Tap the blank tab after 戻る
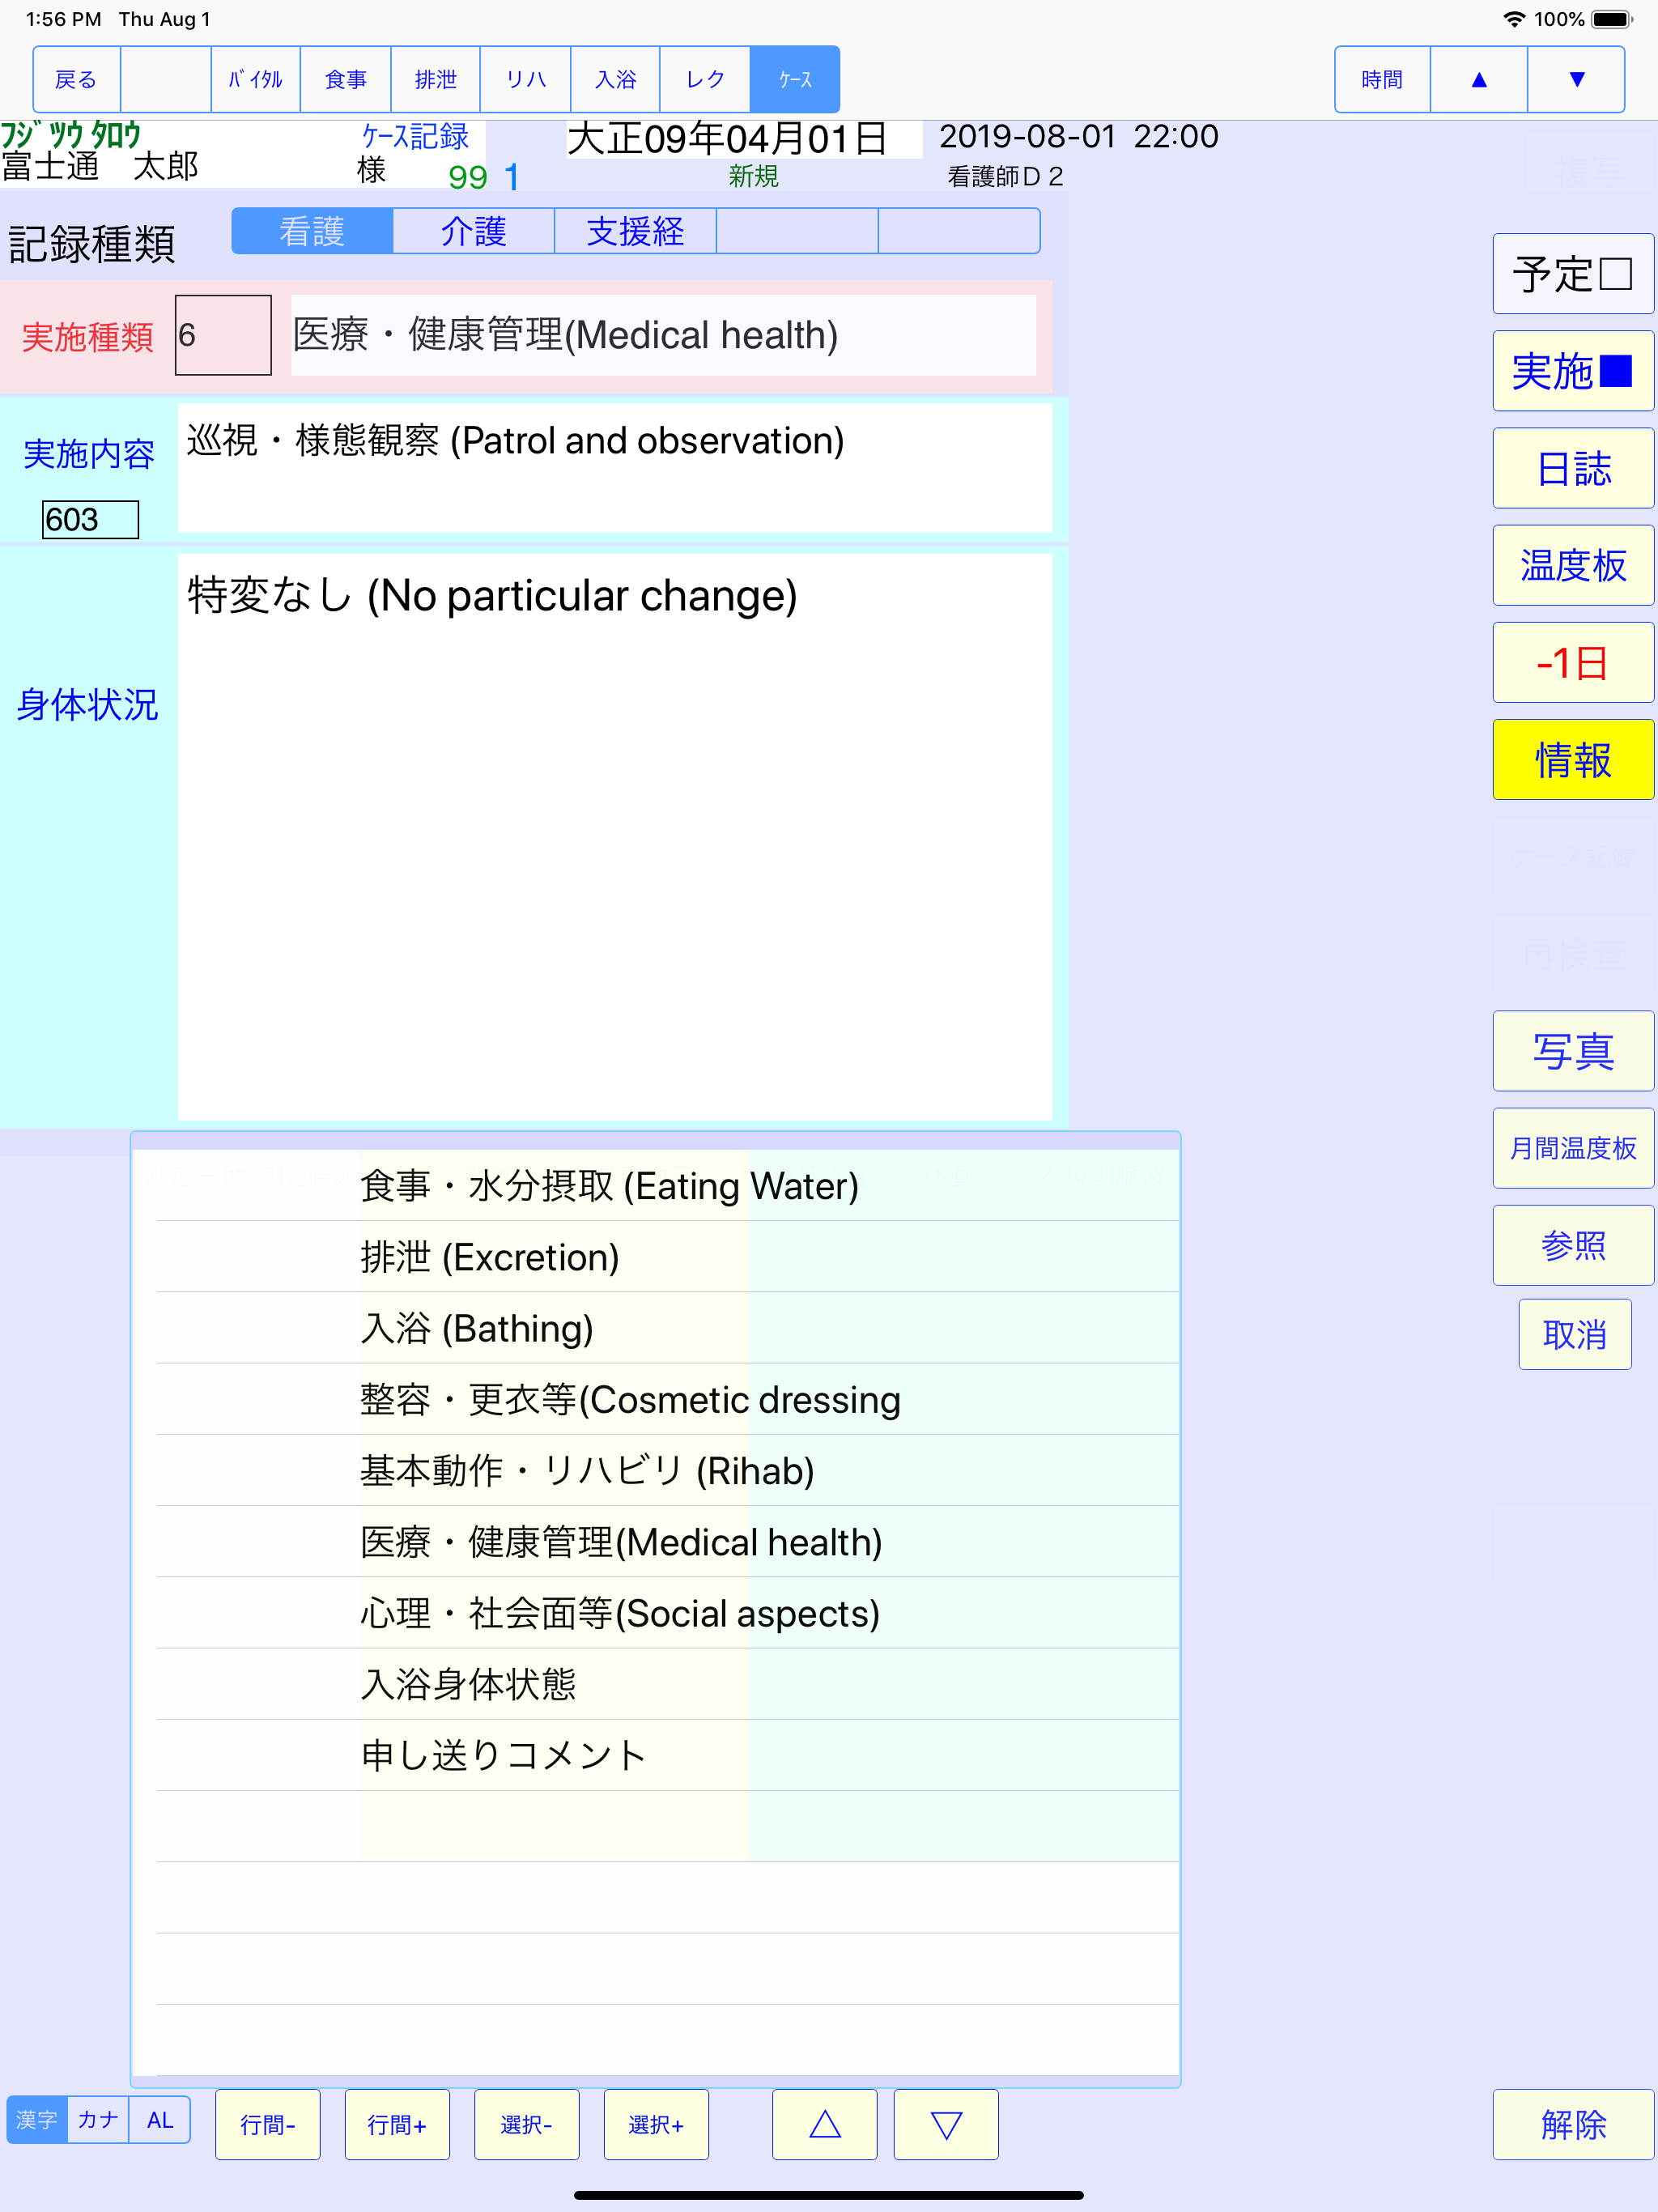The width and height of the screenshot is (1658, 2212). coord(166,79)
